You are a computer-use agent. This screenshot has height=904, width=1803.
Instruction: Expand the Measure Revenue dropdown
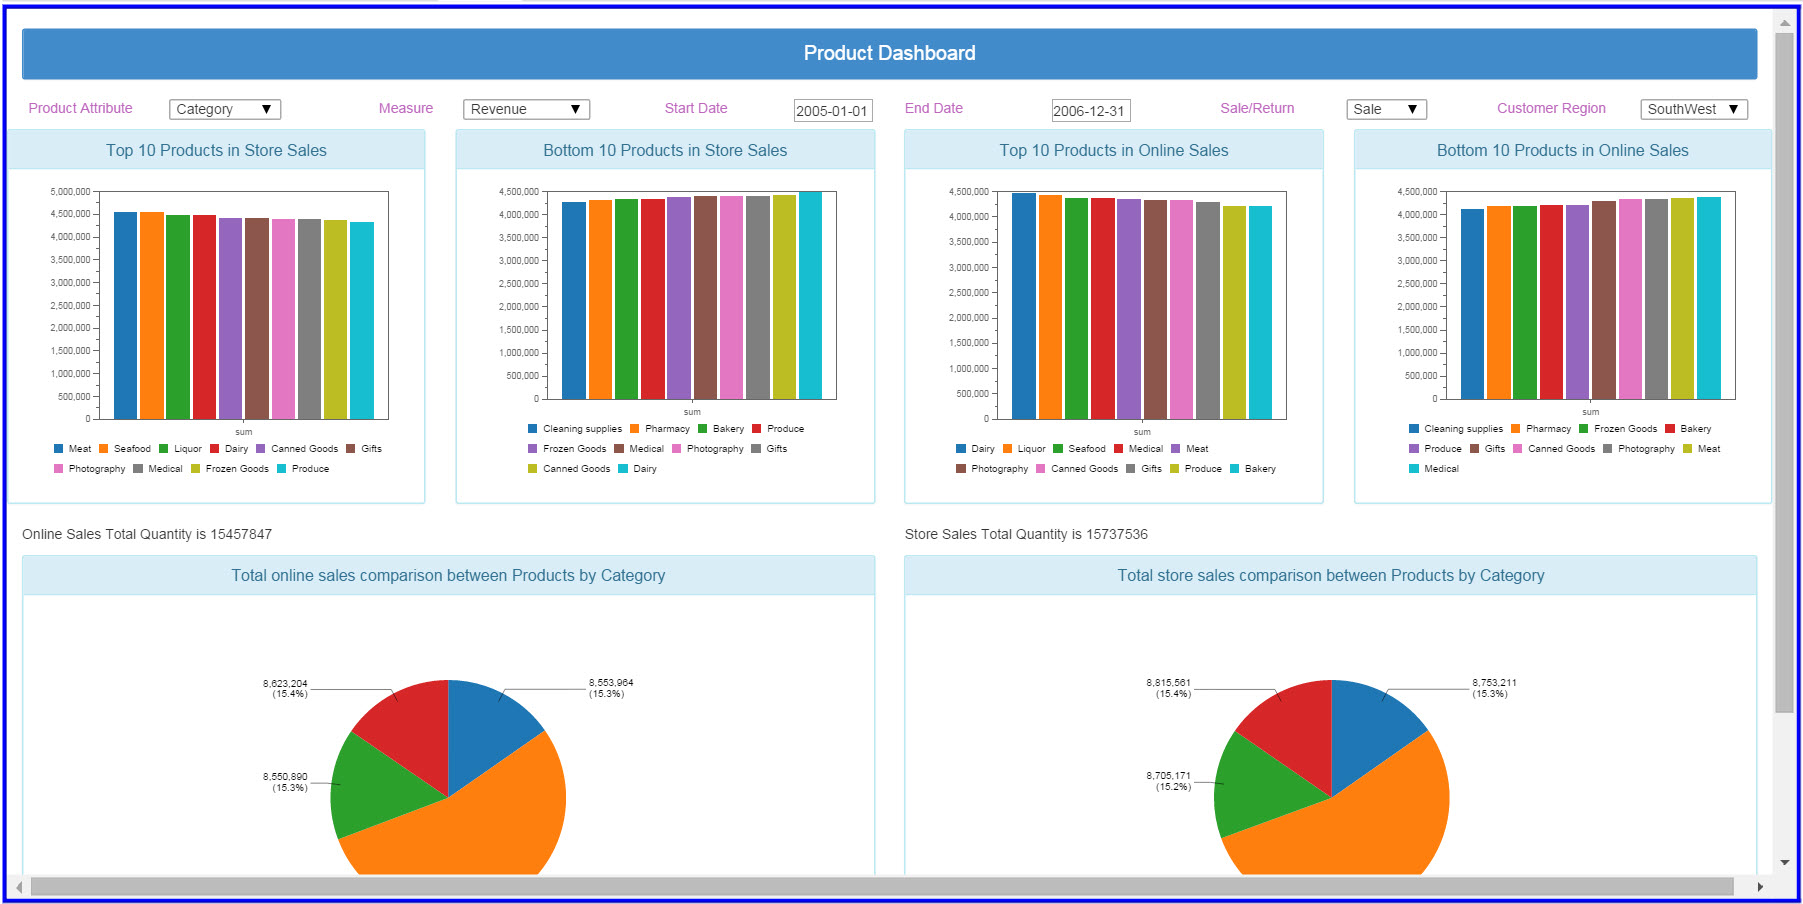pyautogui.click(x=526, y=109)
